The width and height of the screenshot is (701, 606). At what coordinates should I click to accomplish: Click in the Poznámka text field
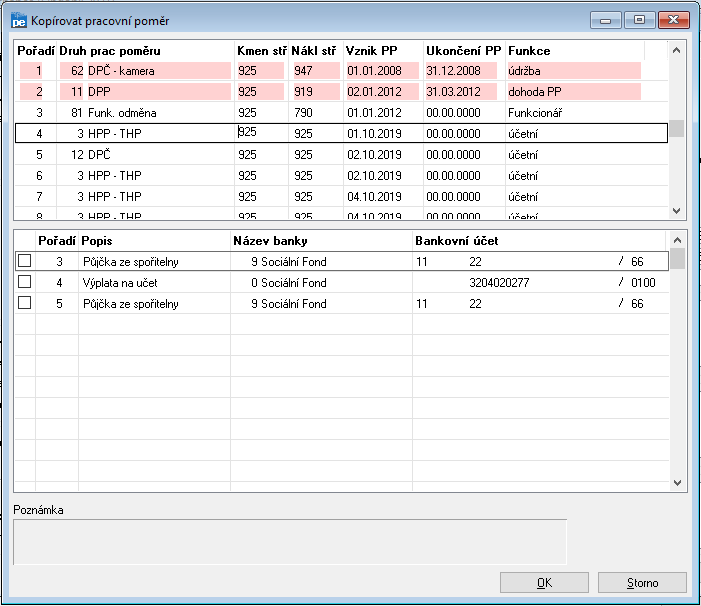(x=290, y=542)
